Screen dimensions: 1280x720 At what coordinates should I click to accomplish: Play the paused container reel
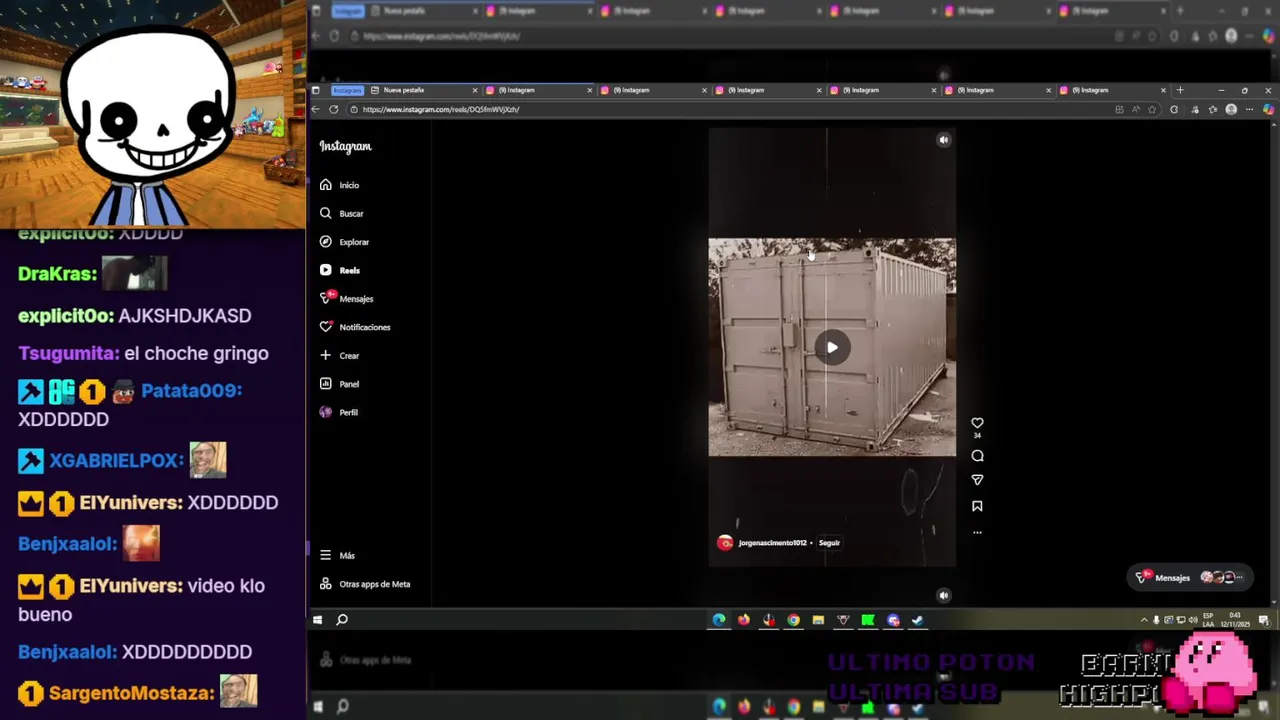[832, 347]
